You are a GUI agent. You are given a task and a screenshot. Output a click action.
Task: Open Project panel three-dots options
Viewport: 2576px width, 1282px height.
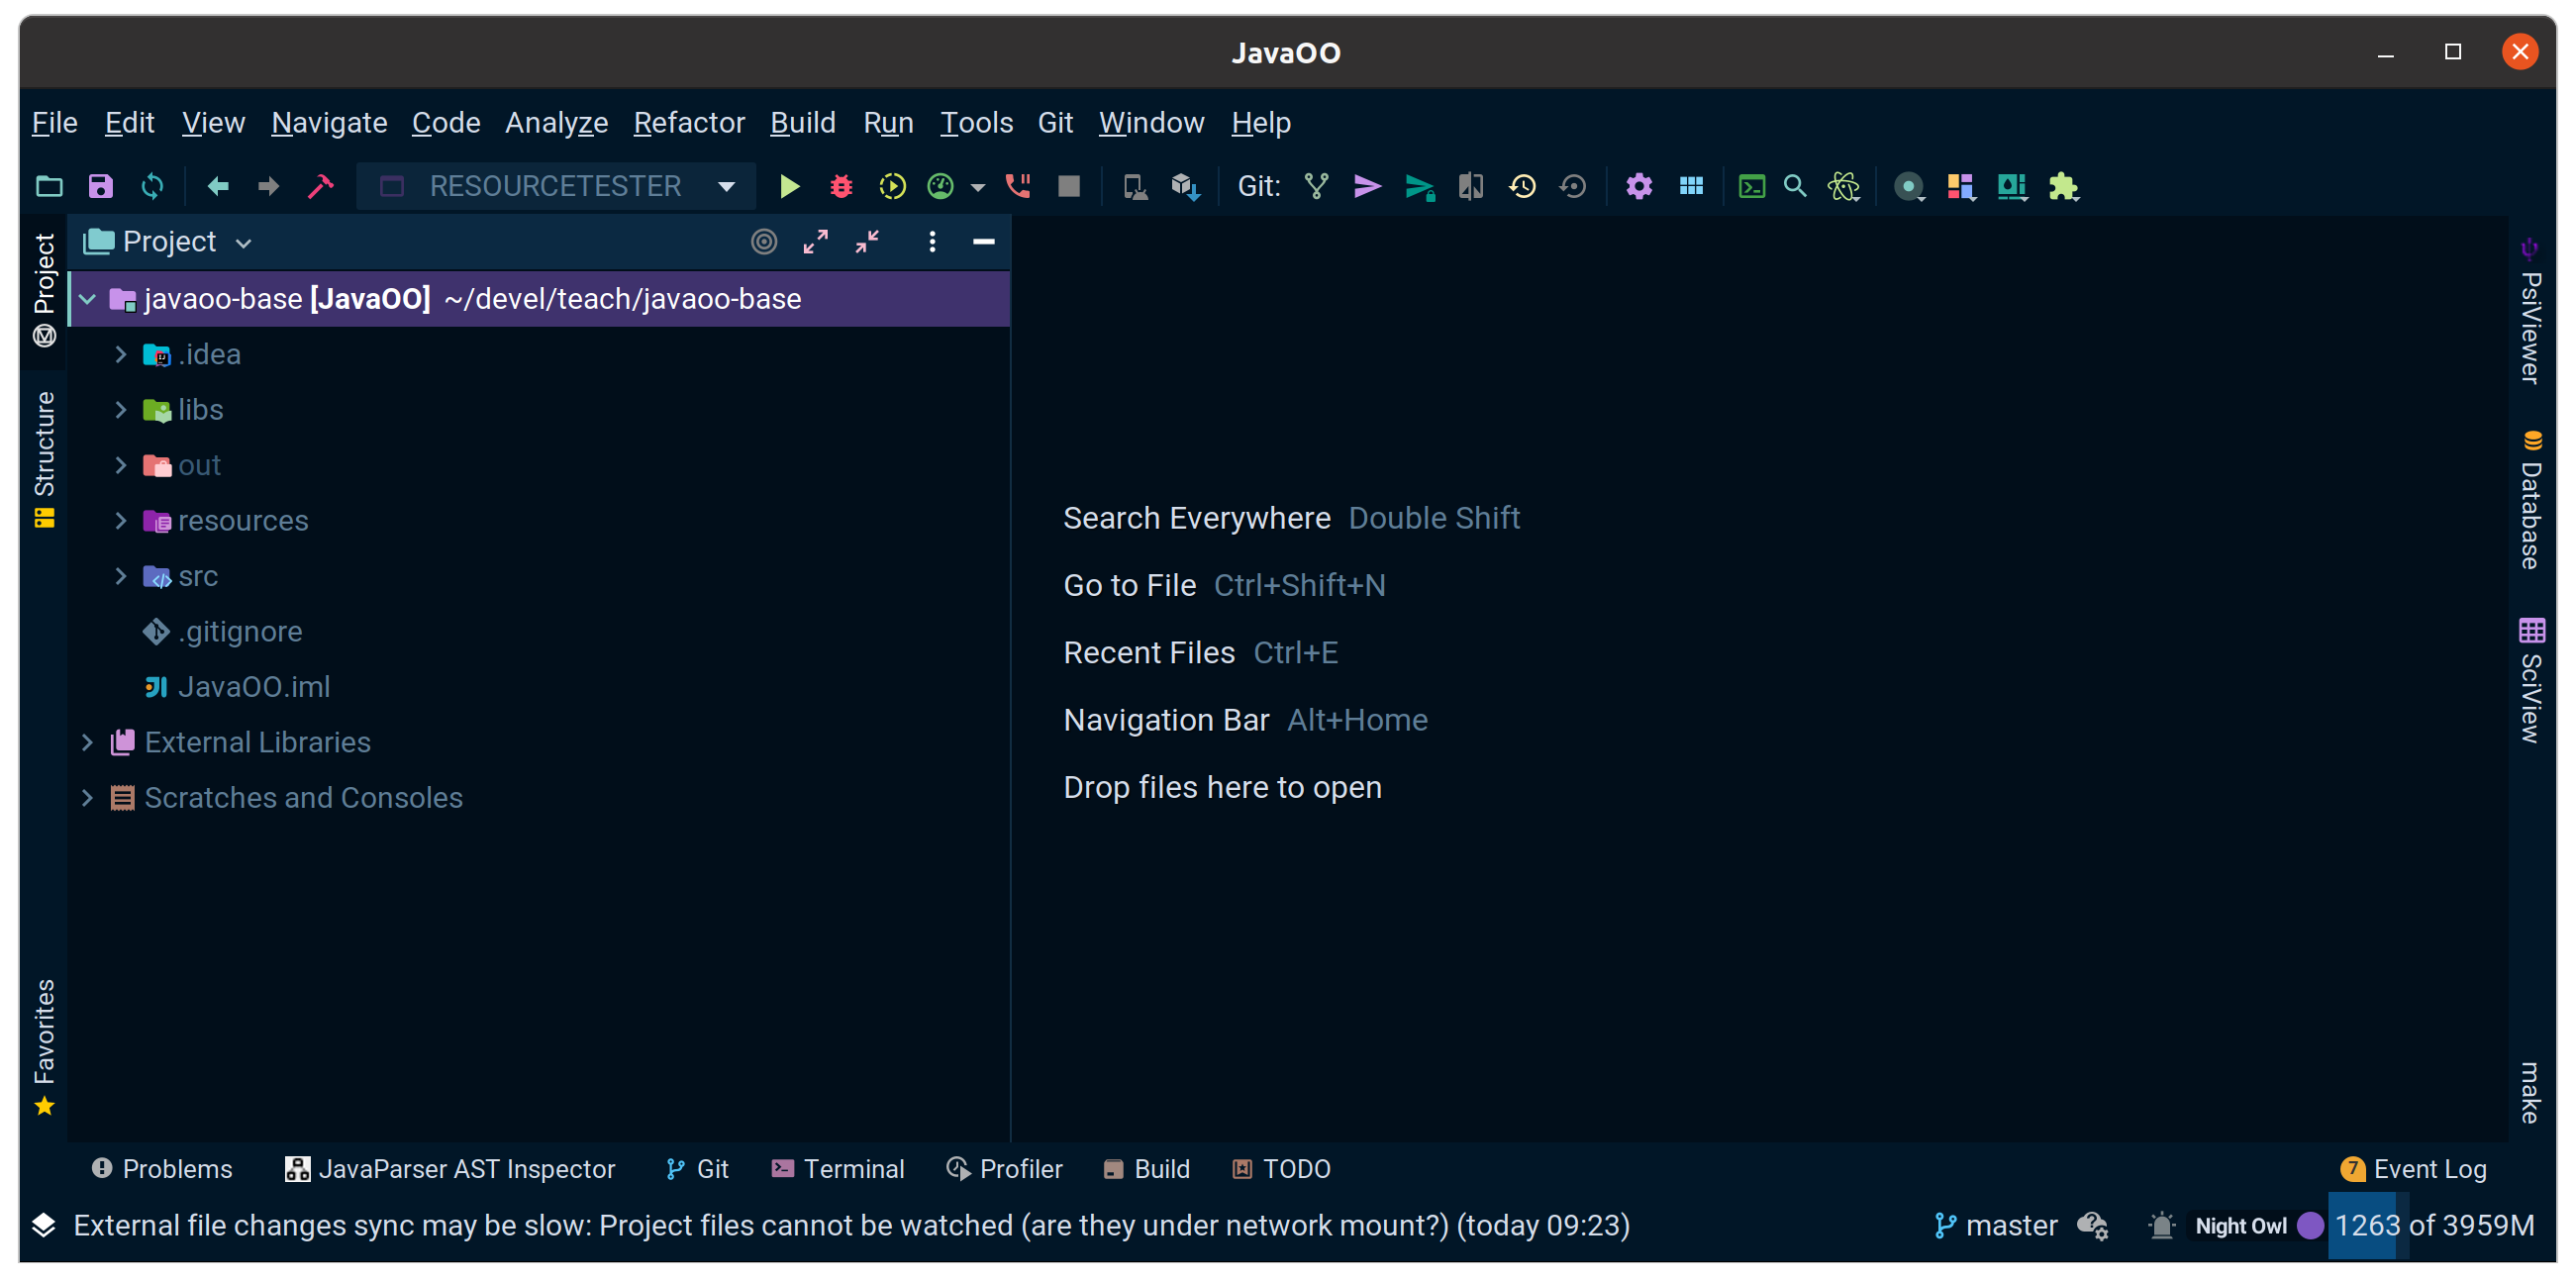tap(932, 242)
